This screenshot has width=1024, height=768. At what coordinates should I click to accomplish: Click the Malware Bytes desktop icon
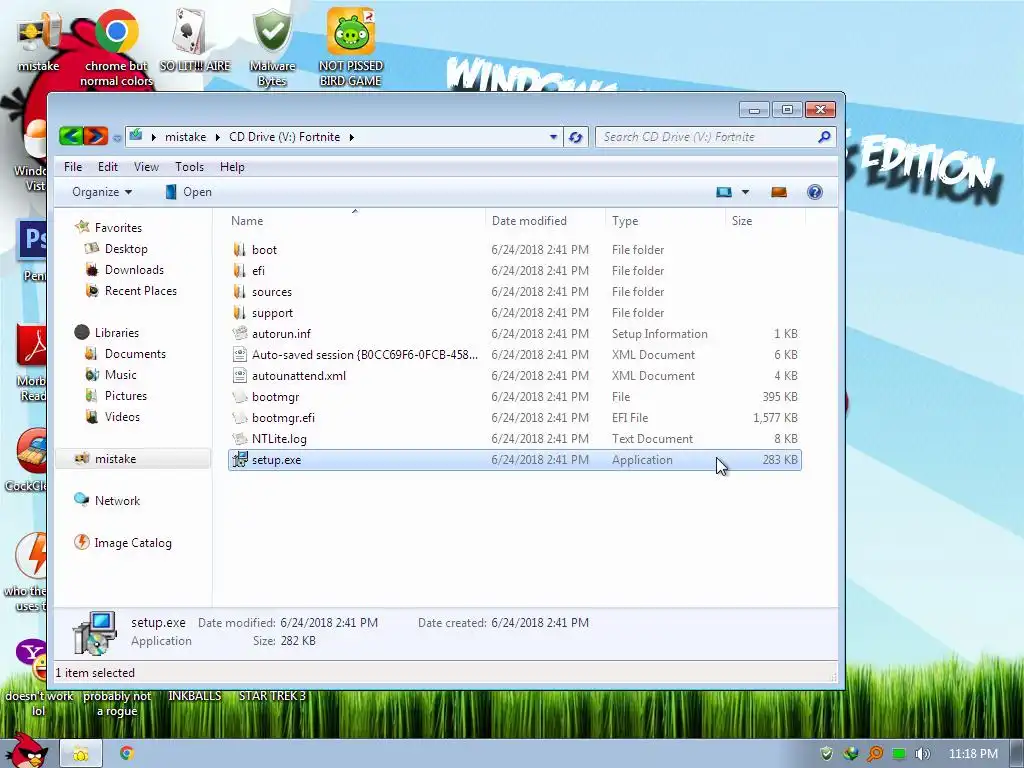(x=272, y=47)
